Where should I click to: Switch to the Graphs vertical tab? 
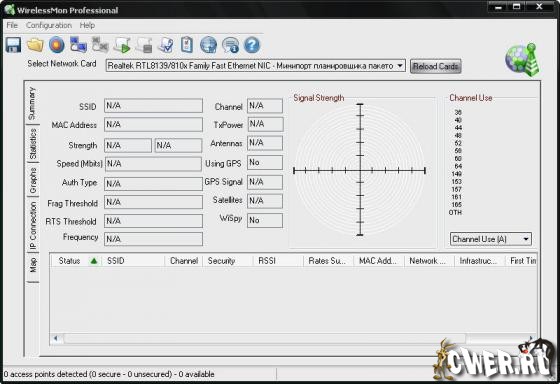tap(33, 180)
